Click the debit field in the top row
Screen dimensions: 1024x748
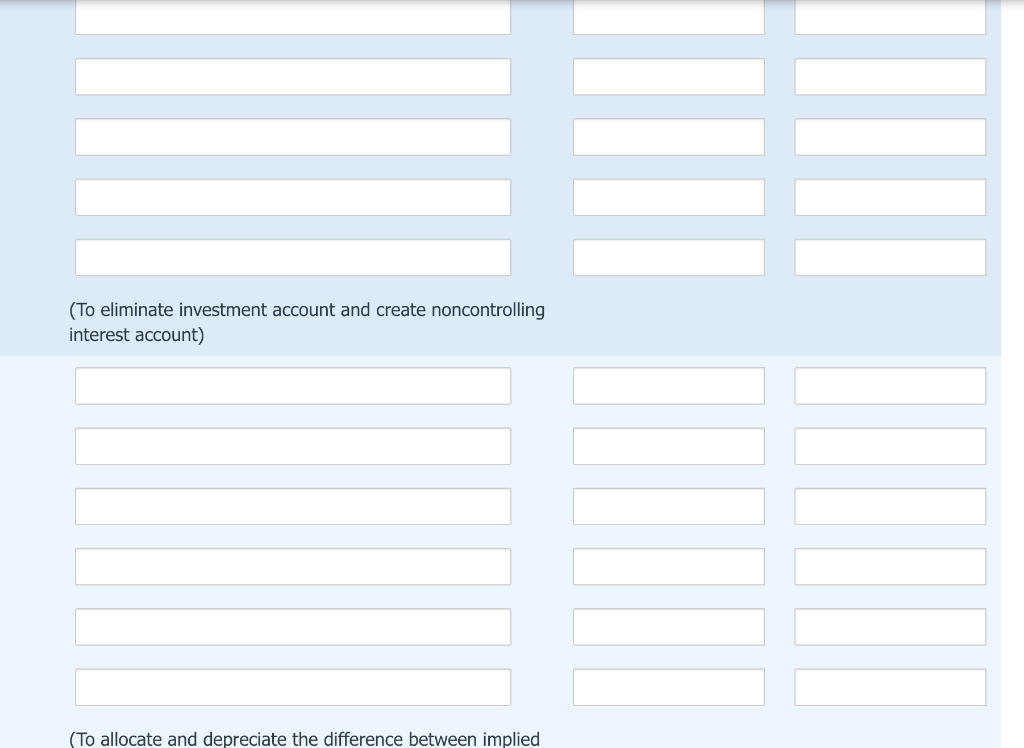point(668,15)
